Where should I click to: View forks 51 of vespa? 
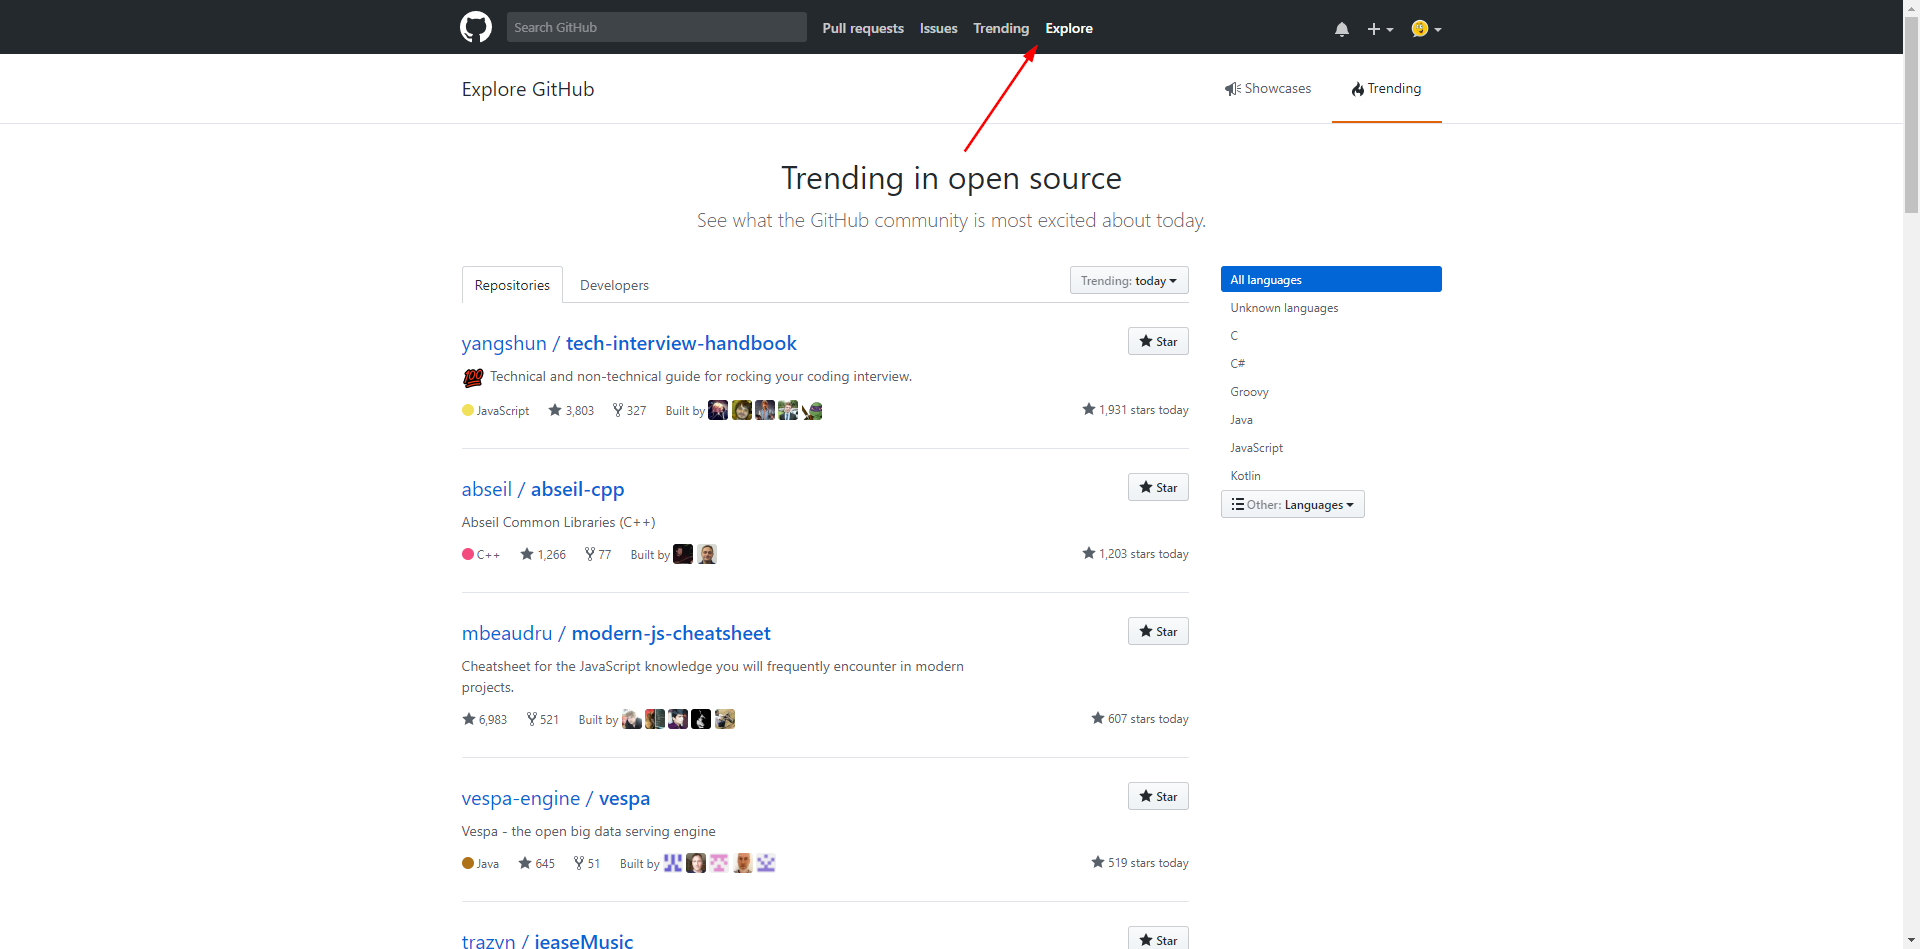click(587, 863)
